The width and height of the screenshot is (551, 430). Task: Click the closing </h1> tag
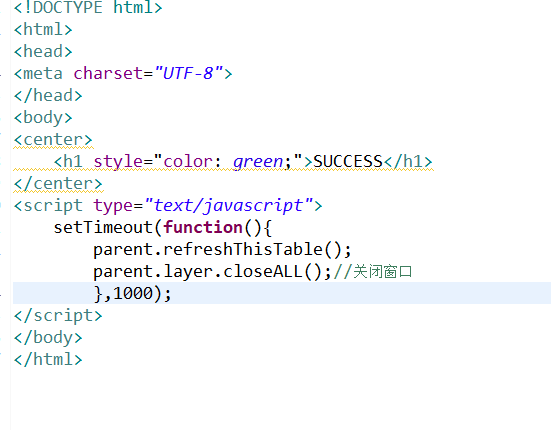point(408,162)
